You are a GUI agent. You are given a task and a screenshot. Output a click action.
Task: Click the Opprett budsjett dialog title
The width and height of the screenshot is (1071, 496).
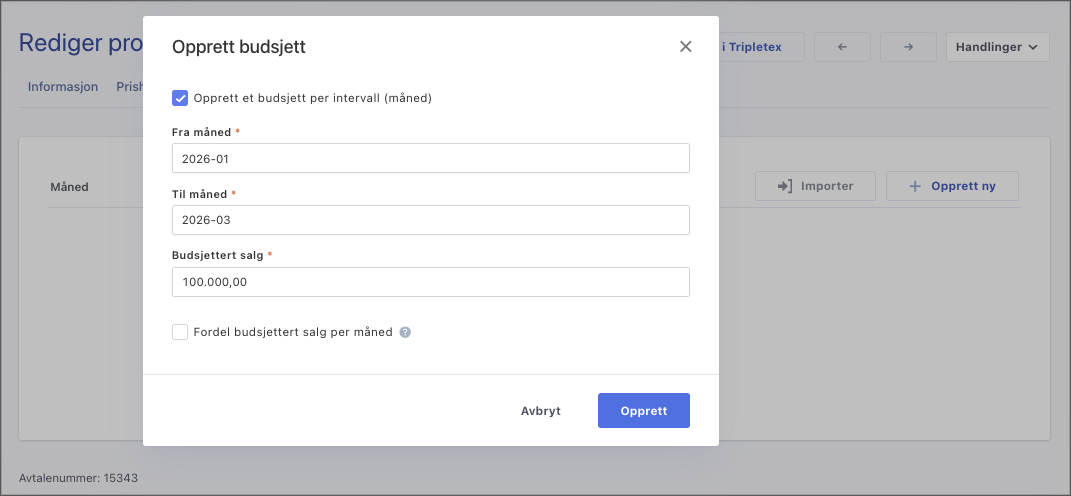point(239,47)
